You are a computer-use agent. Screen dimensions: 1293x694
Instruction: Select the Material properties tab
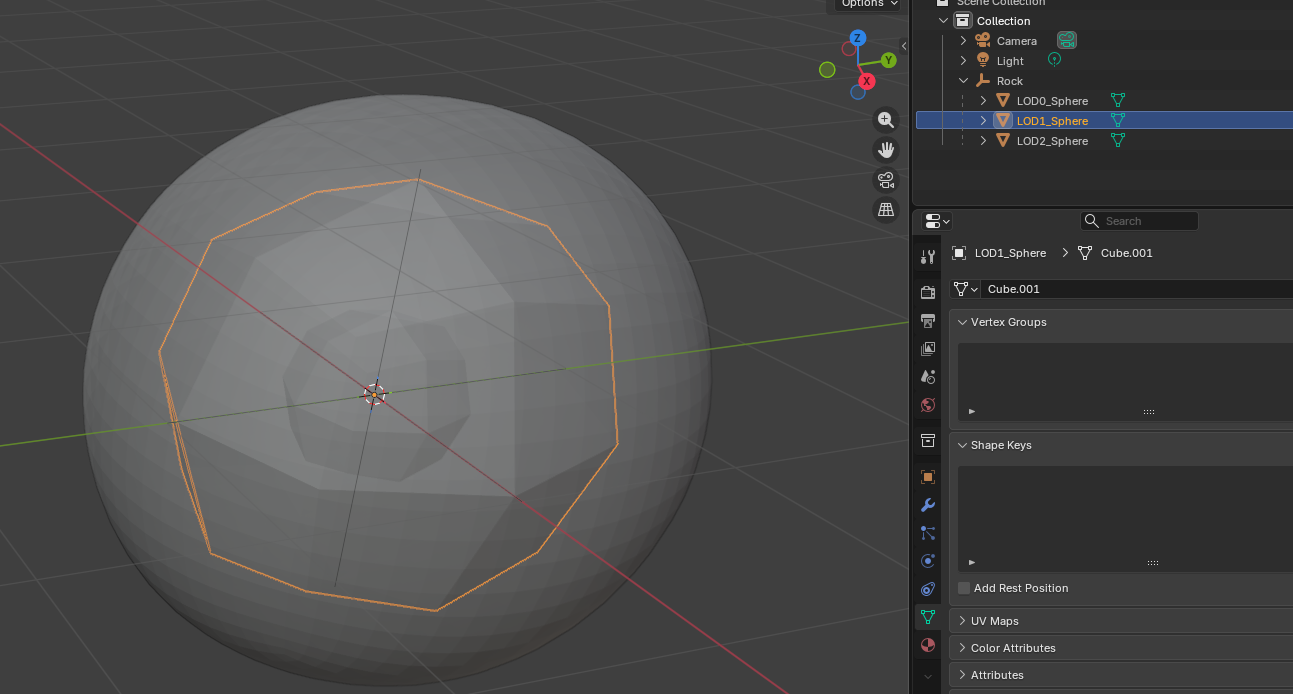(927, 645)
